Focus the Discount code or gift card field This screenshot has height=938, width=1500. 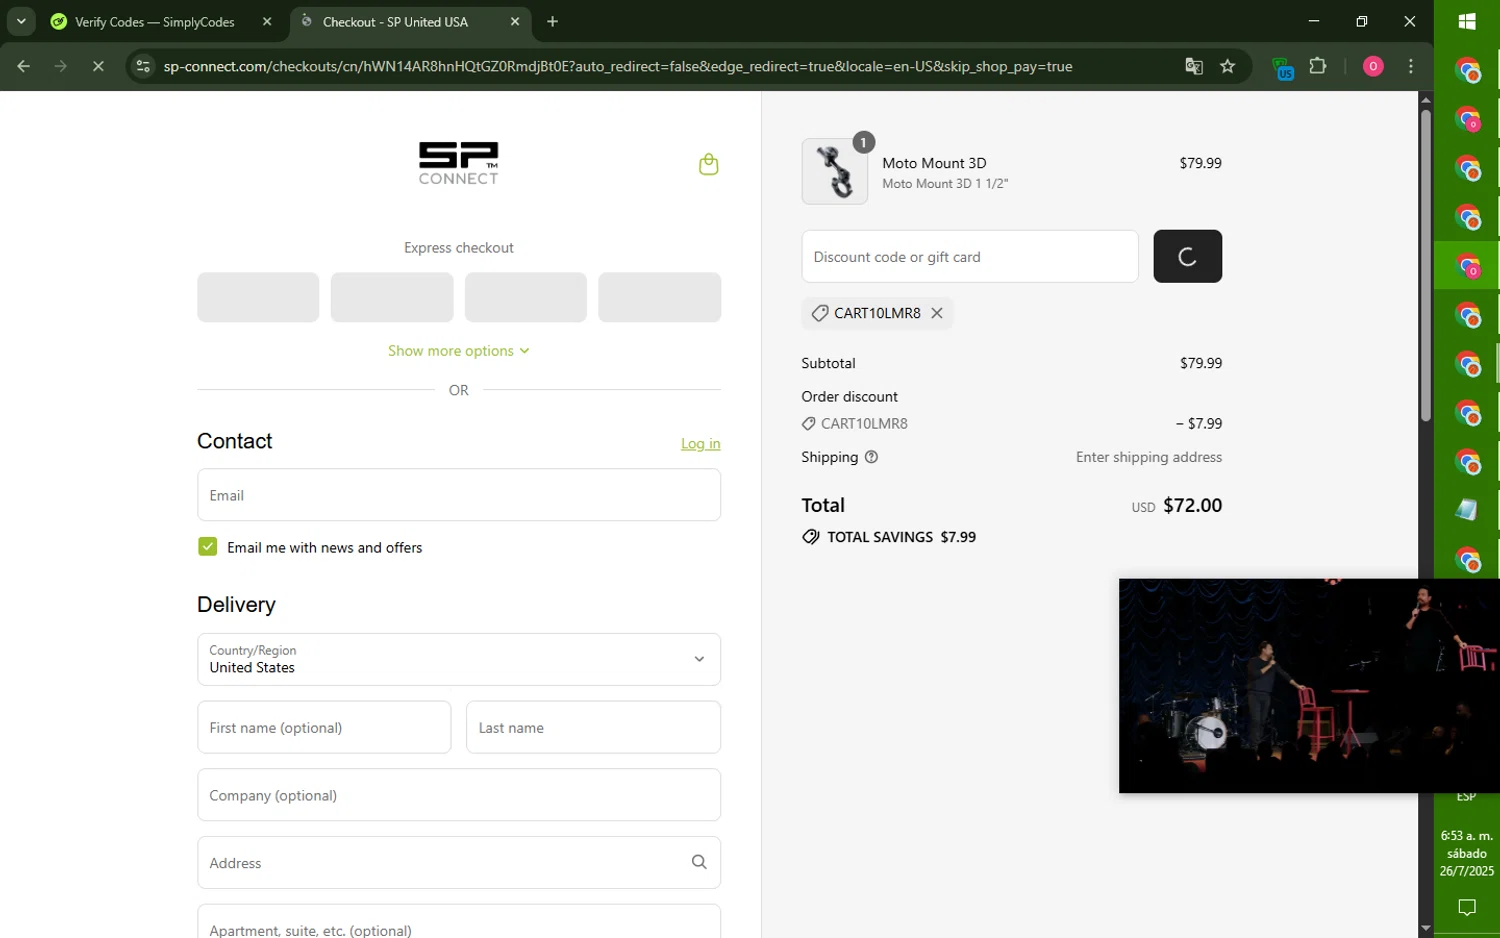(x=970, y=256)
